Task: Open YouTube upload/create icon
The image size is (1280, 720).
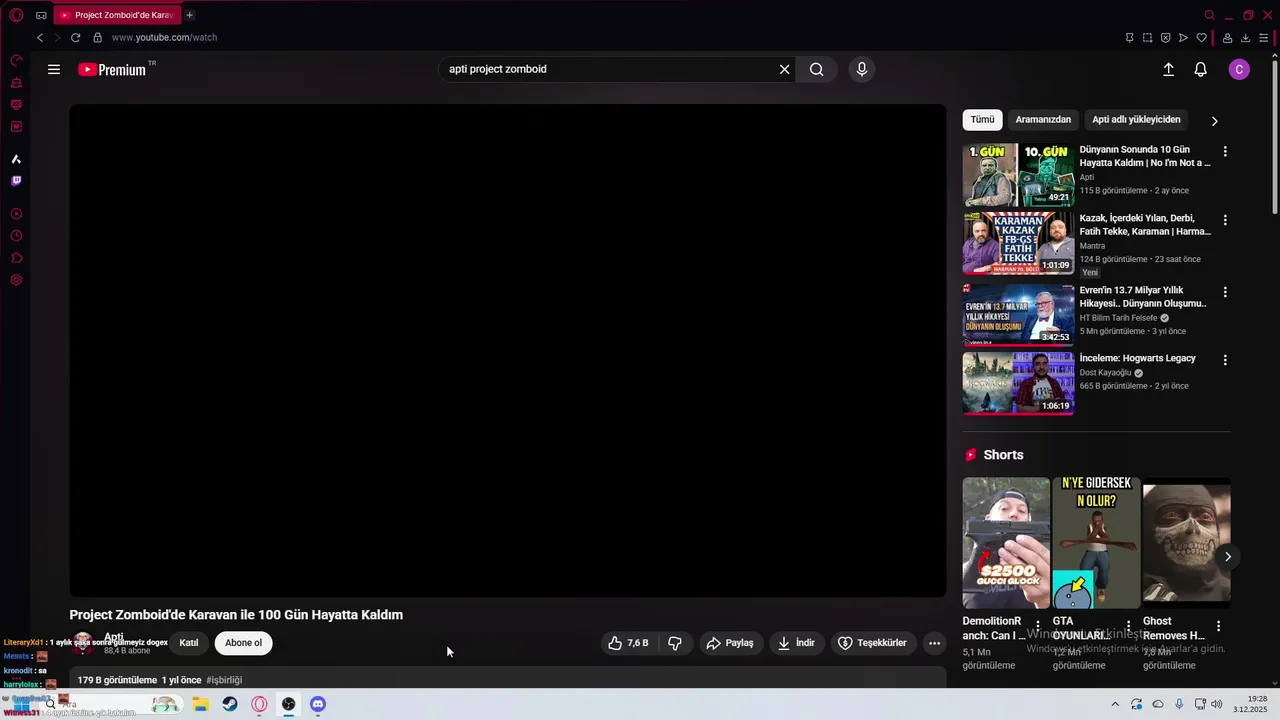Action: point(1168,69)
